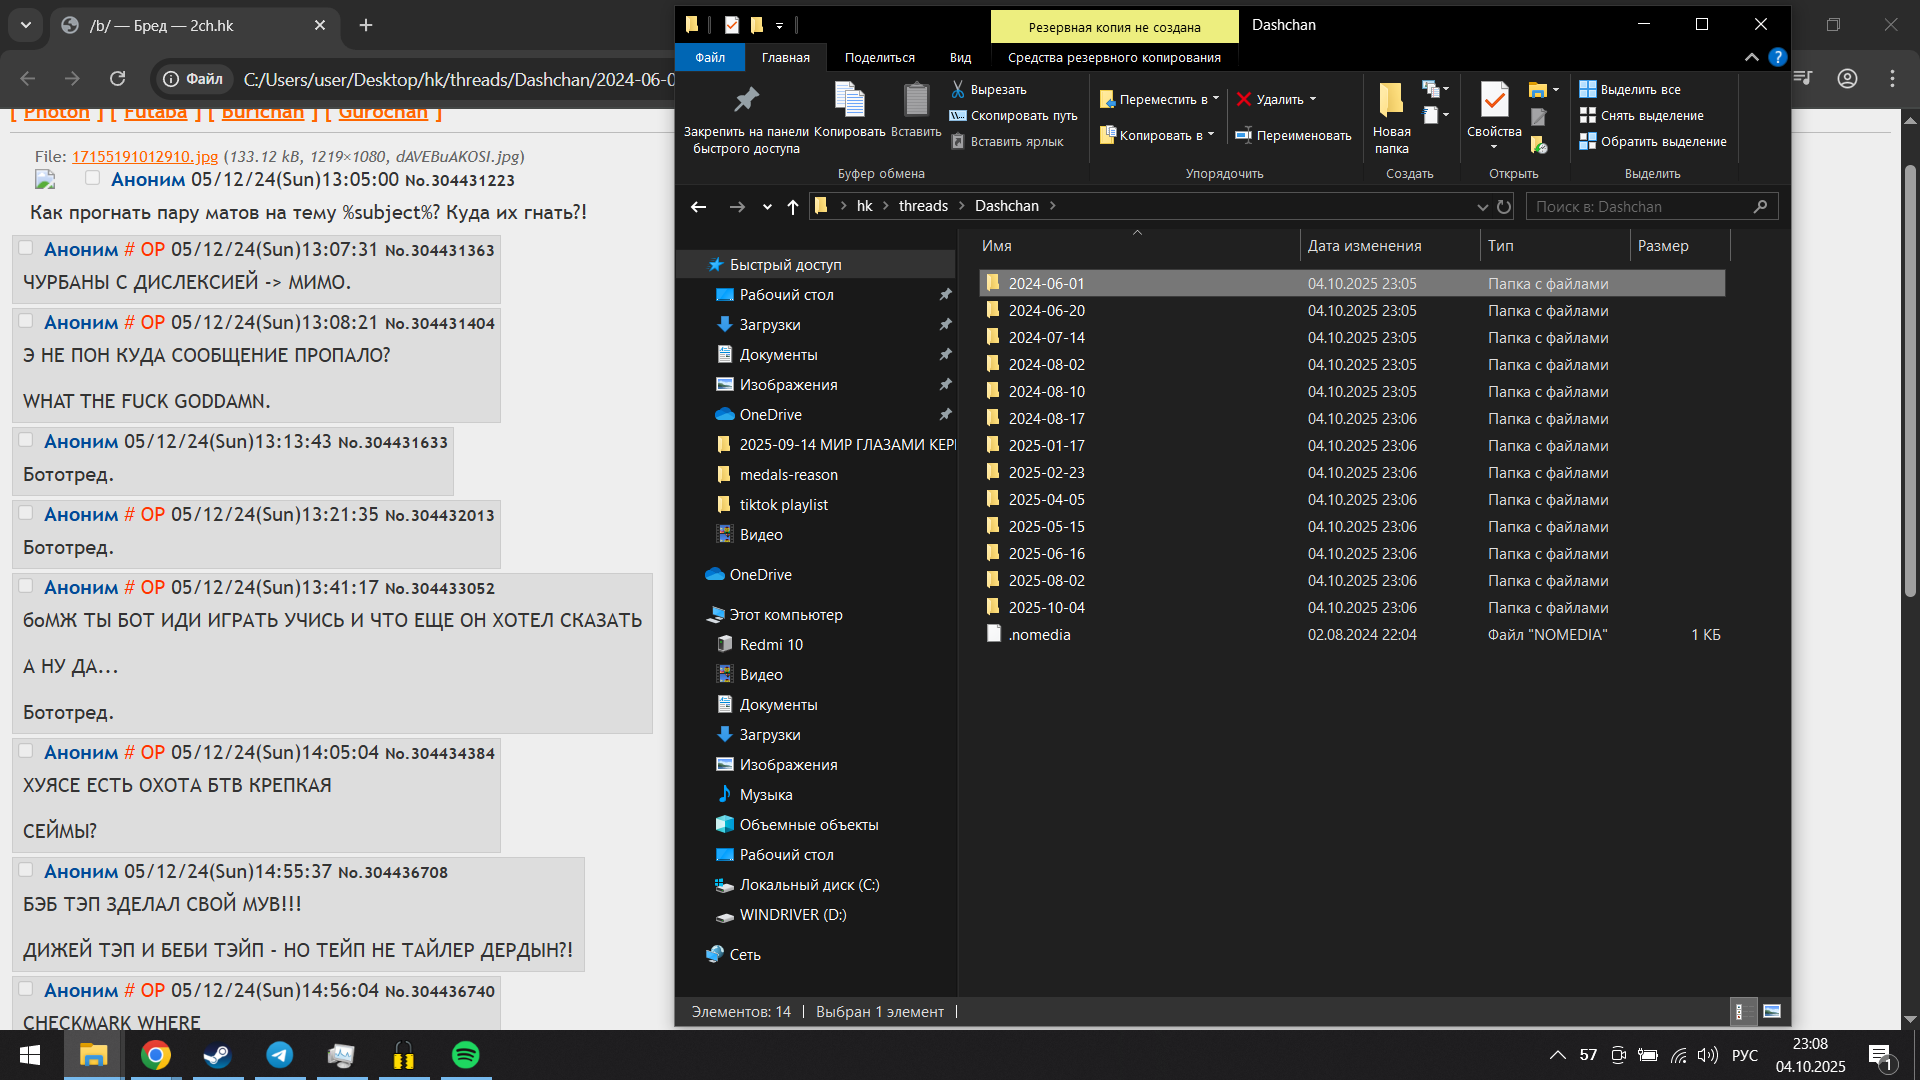Open the Properties icon with red checkmark

(x=1494, y=100)
